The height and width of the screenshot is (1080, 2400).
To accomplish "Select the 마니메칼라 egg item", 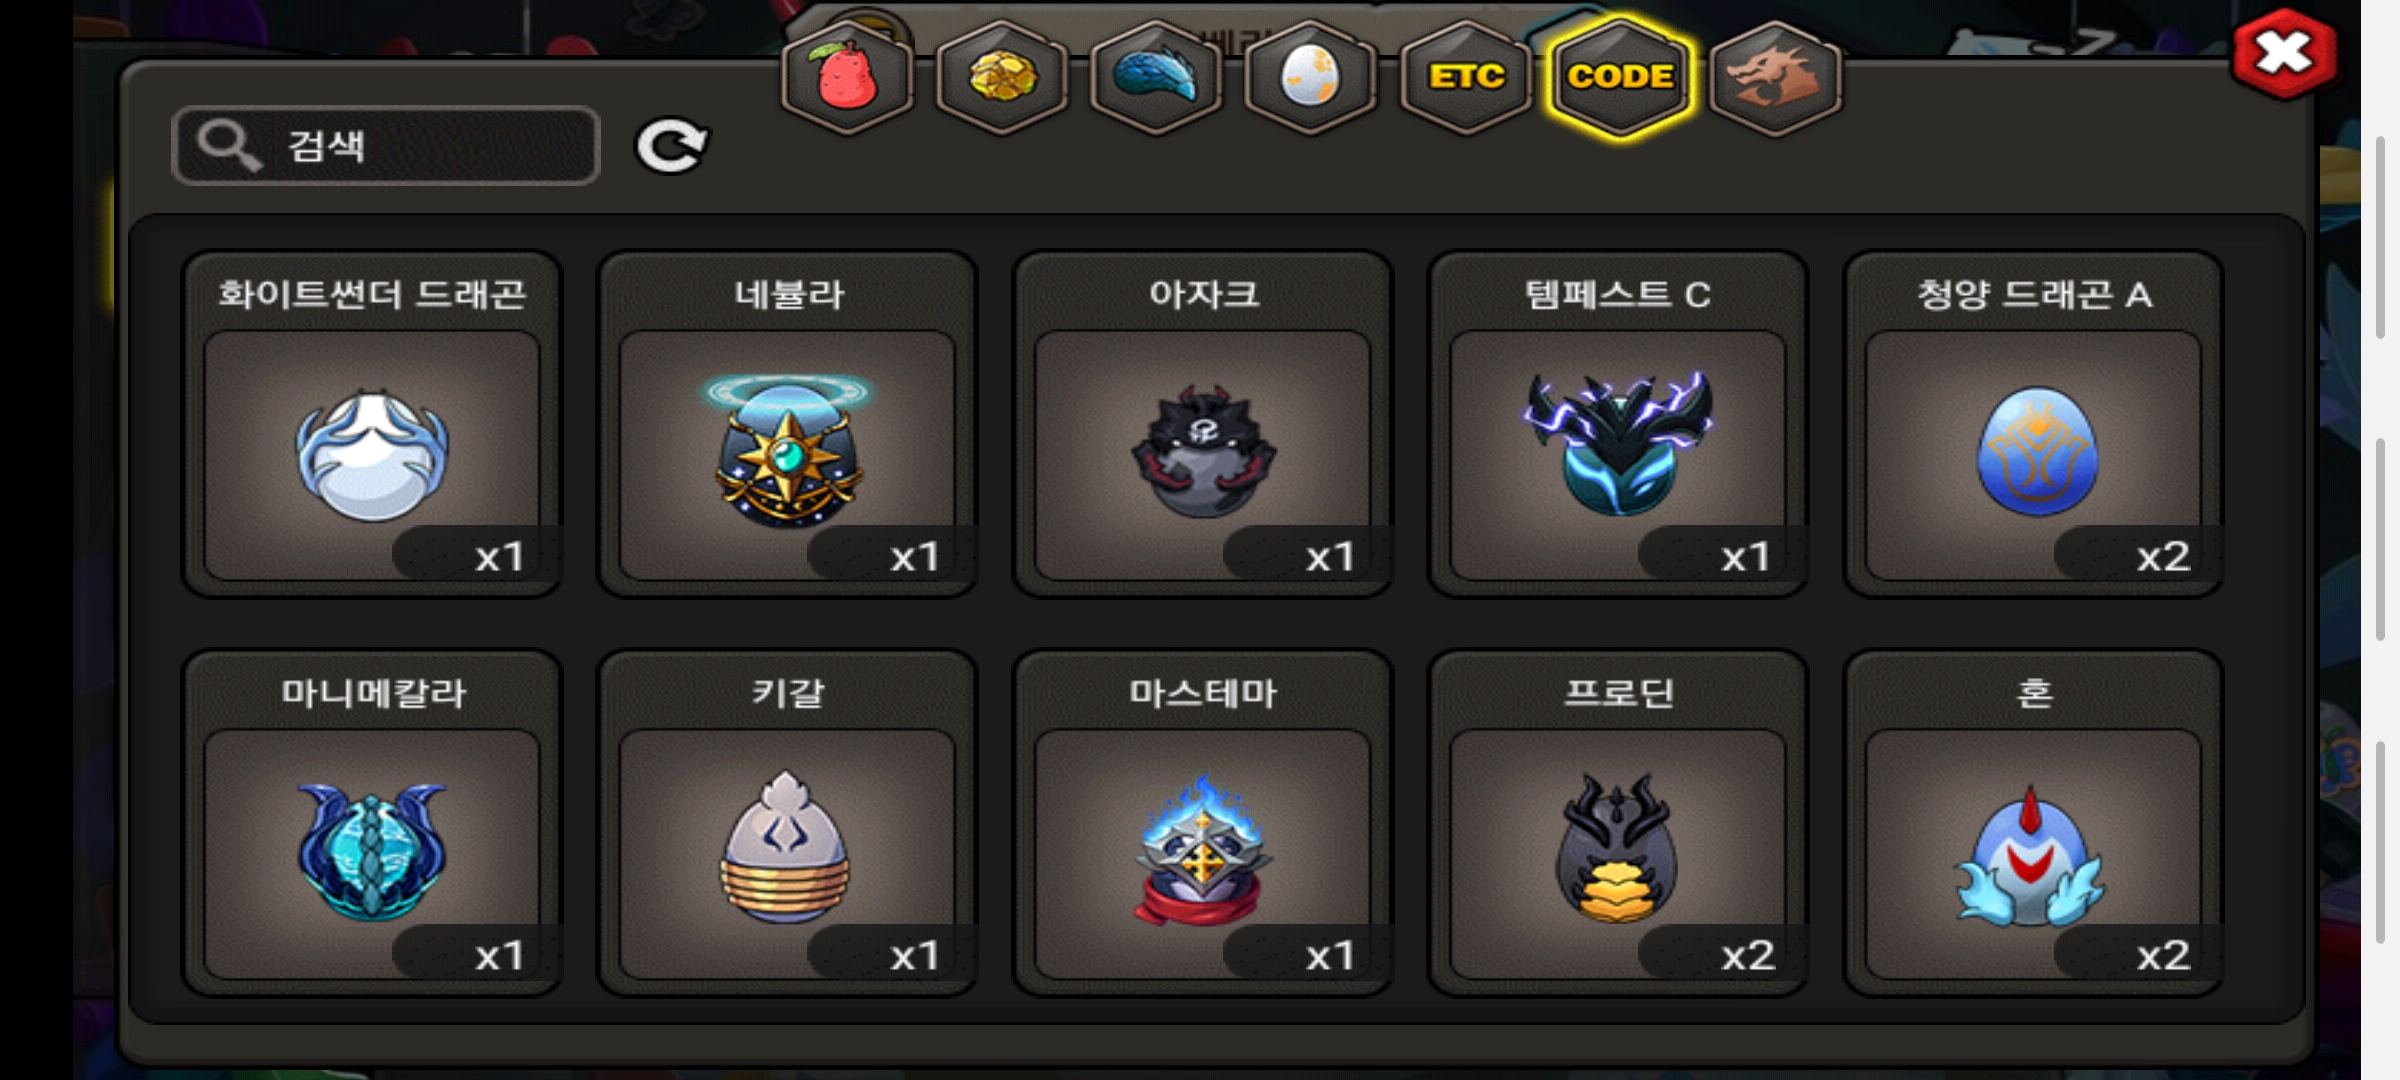I will coord(372,823).
